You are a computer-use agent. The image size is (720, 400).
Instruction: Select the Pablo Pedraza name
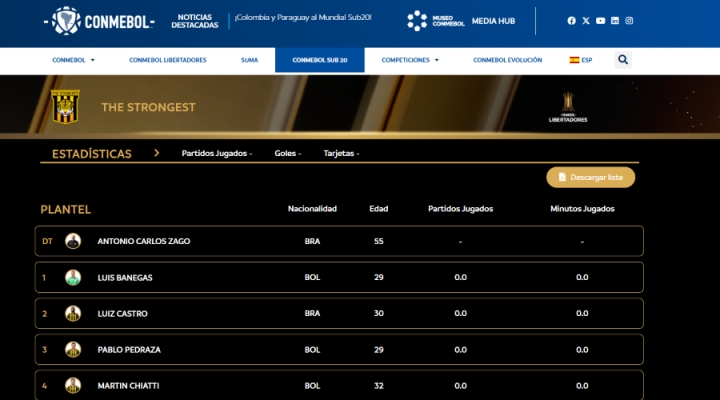(129, 350)
